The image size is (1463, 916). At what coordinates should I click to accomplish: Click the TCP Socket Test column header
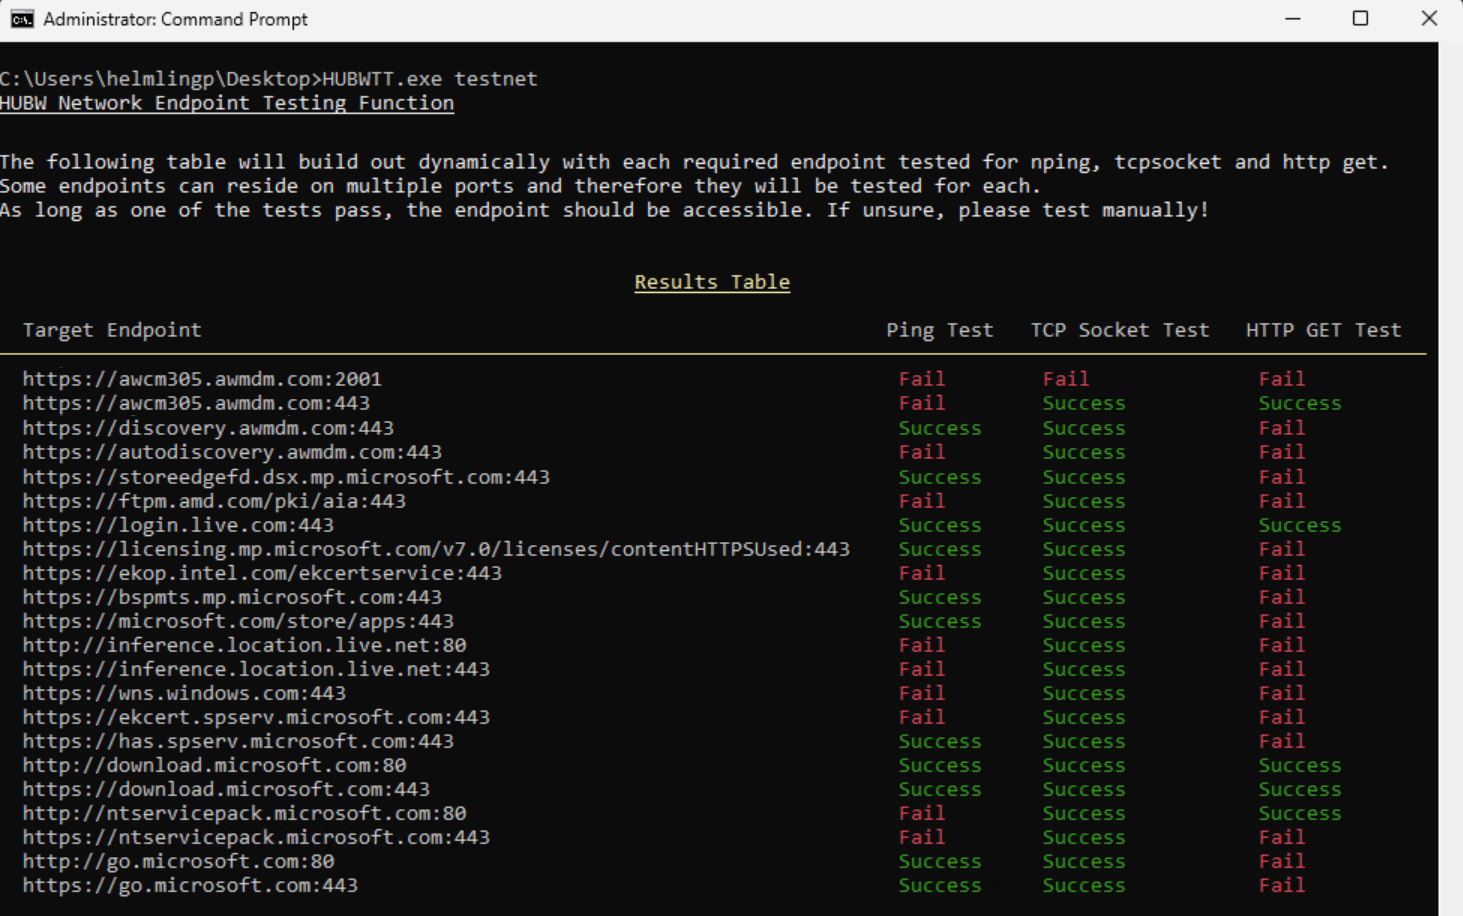1119,329
